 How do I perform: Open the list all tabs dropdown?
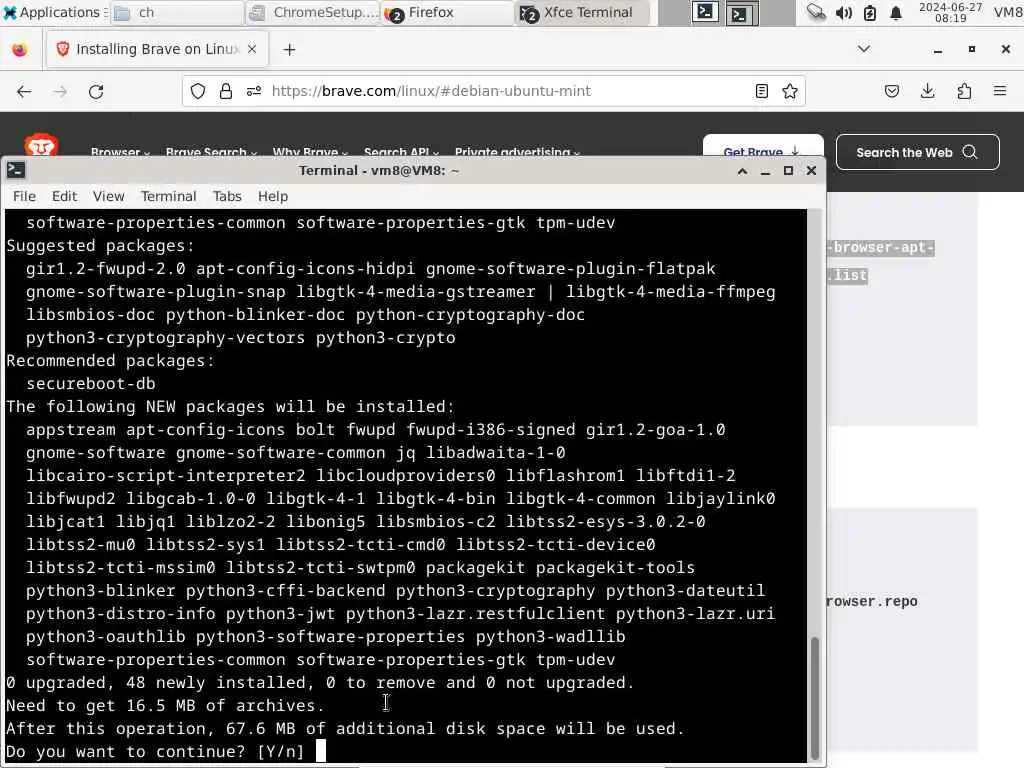(x=863, y=49)
